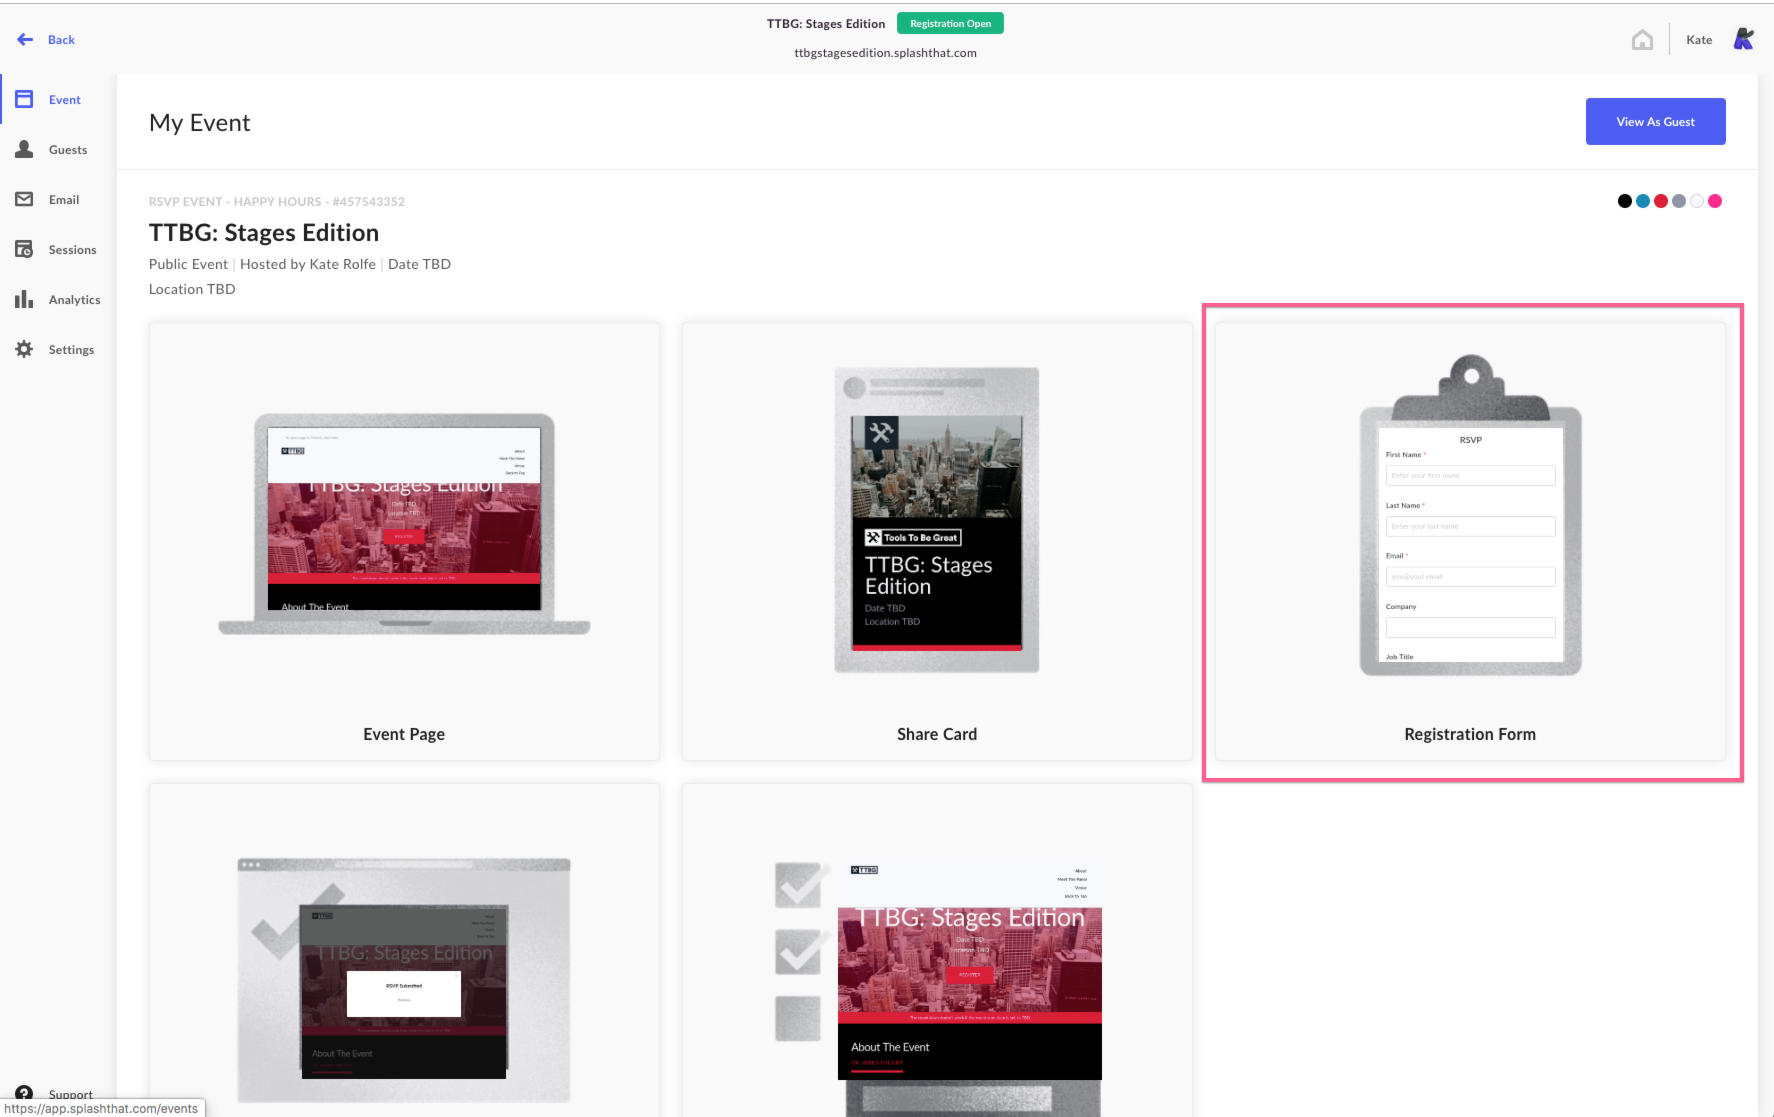Open the checklist event preview card
Image resolution: width=1774 pixels, height=1117 pixels.
coord(937,950)
